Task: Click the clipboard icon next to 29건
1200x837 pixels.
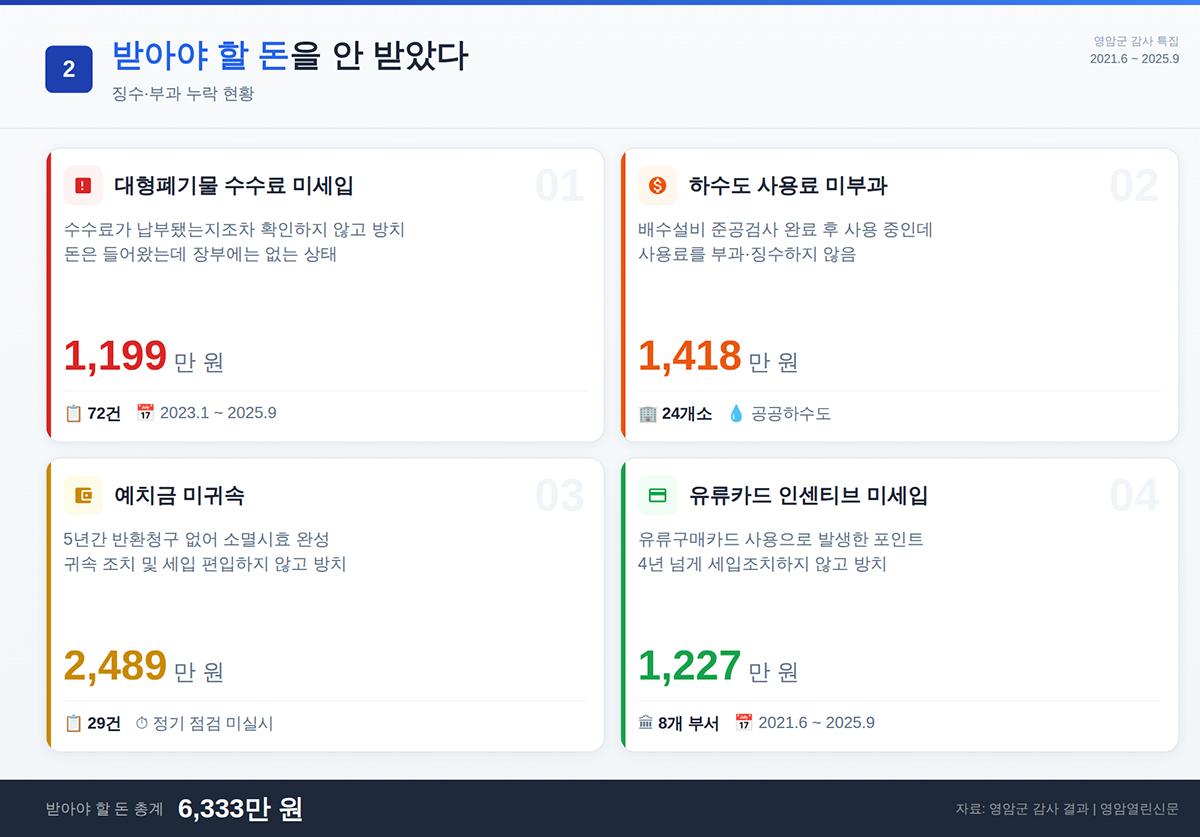Action: (x=73, y=723)
